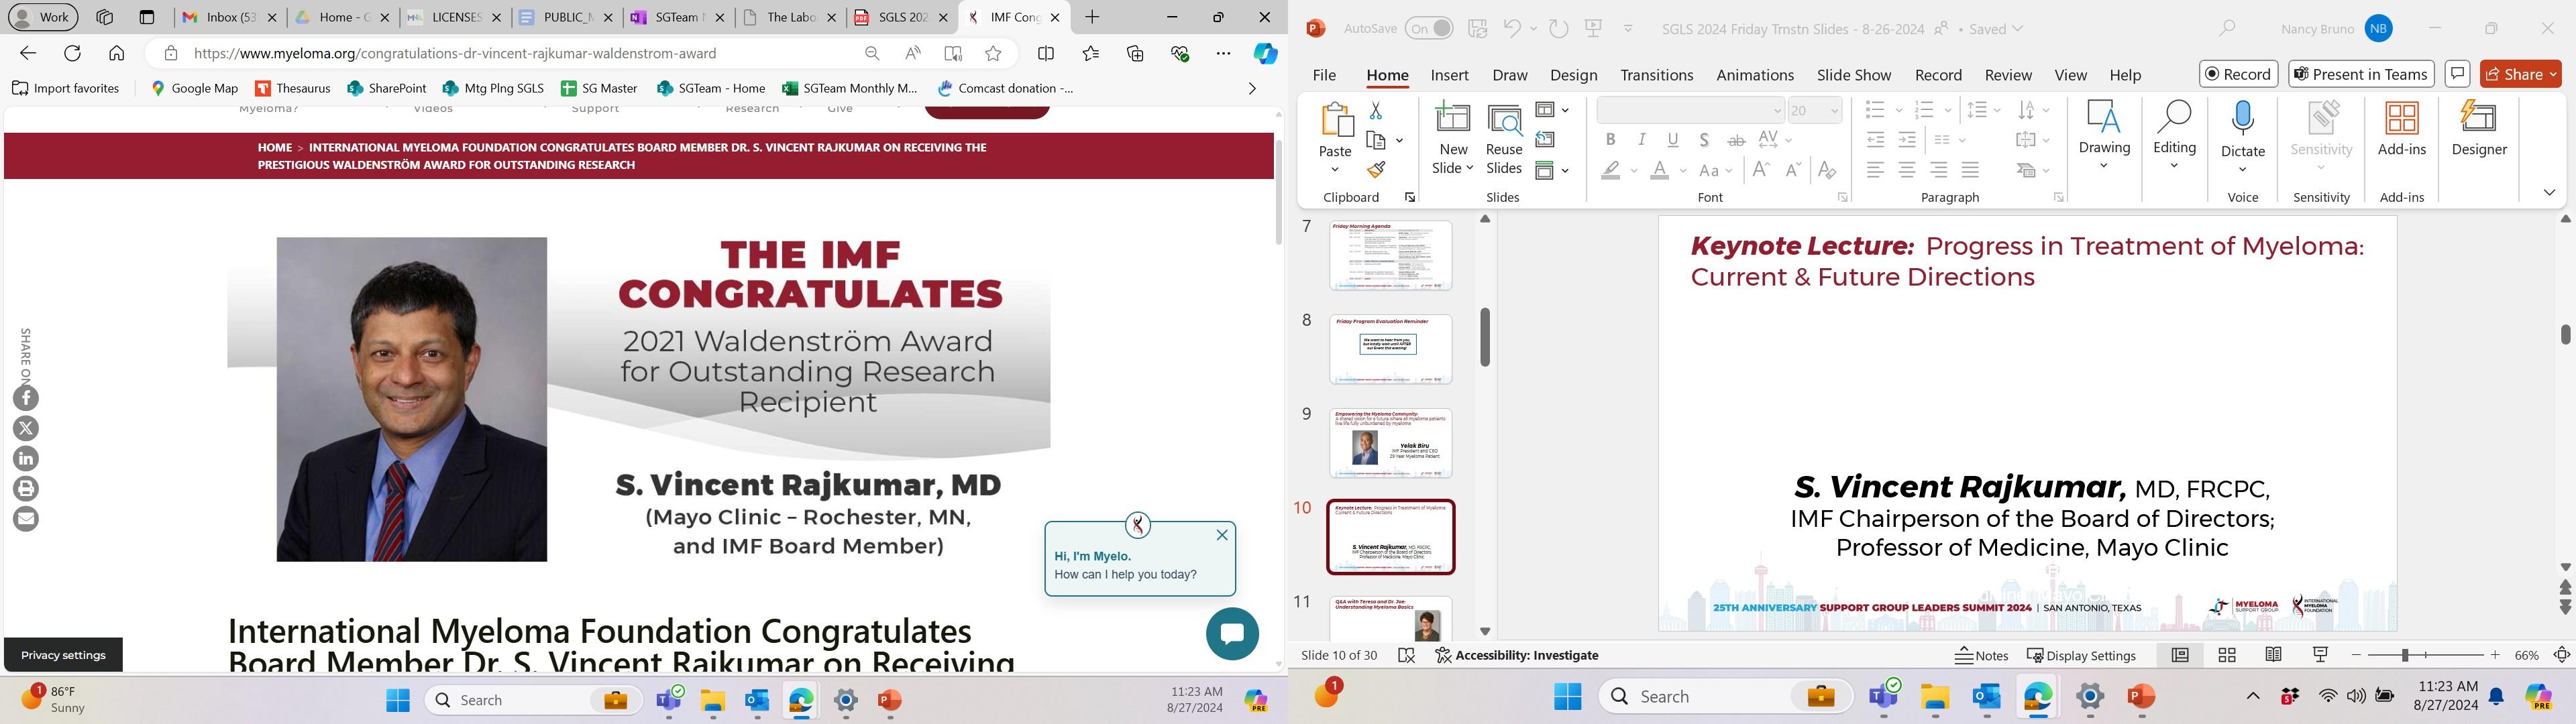Open the Paste options dropdown arrow
The width and height of the screenshot is (2576, 724).
click(1335, 170)
